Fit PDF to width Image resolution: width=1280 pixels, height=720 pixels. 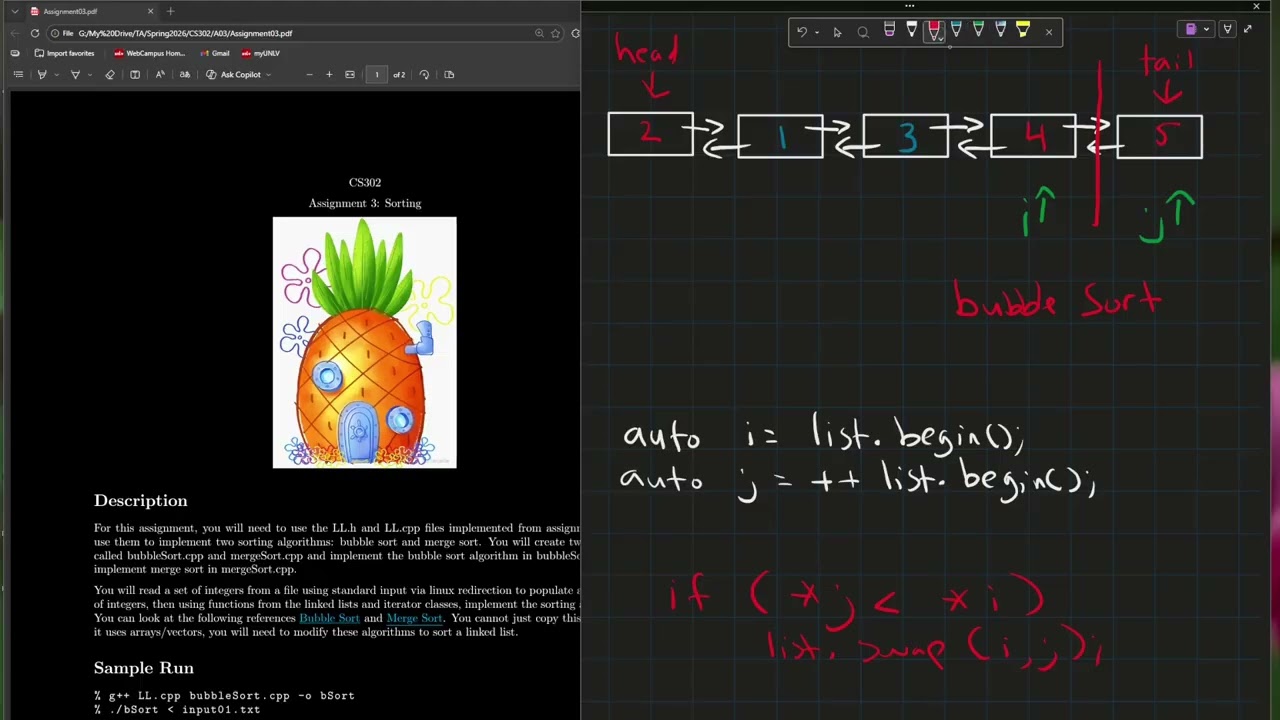[x=349, y=74]
